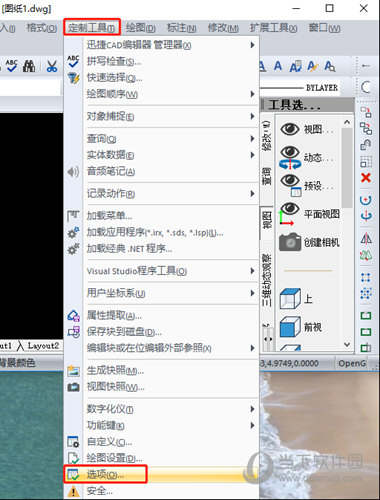Switch to the 三维动态观察 vertical tab
The height and width of the screenshot is (500, 380).
267,281
